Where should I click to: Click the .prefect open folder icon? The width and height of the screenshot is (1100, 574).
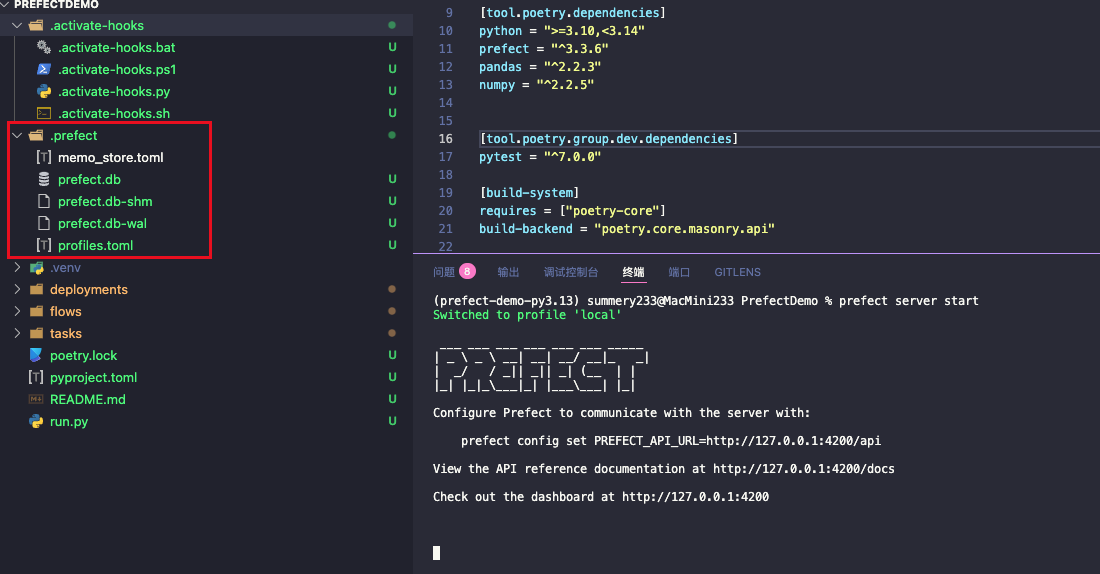(x=36, y=135)
